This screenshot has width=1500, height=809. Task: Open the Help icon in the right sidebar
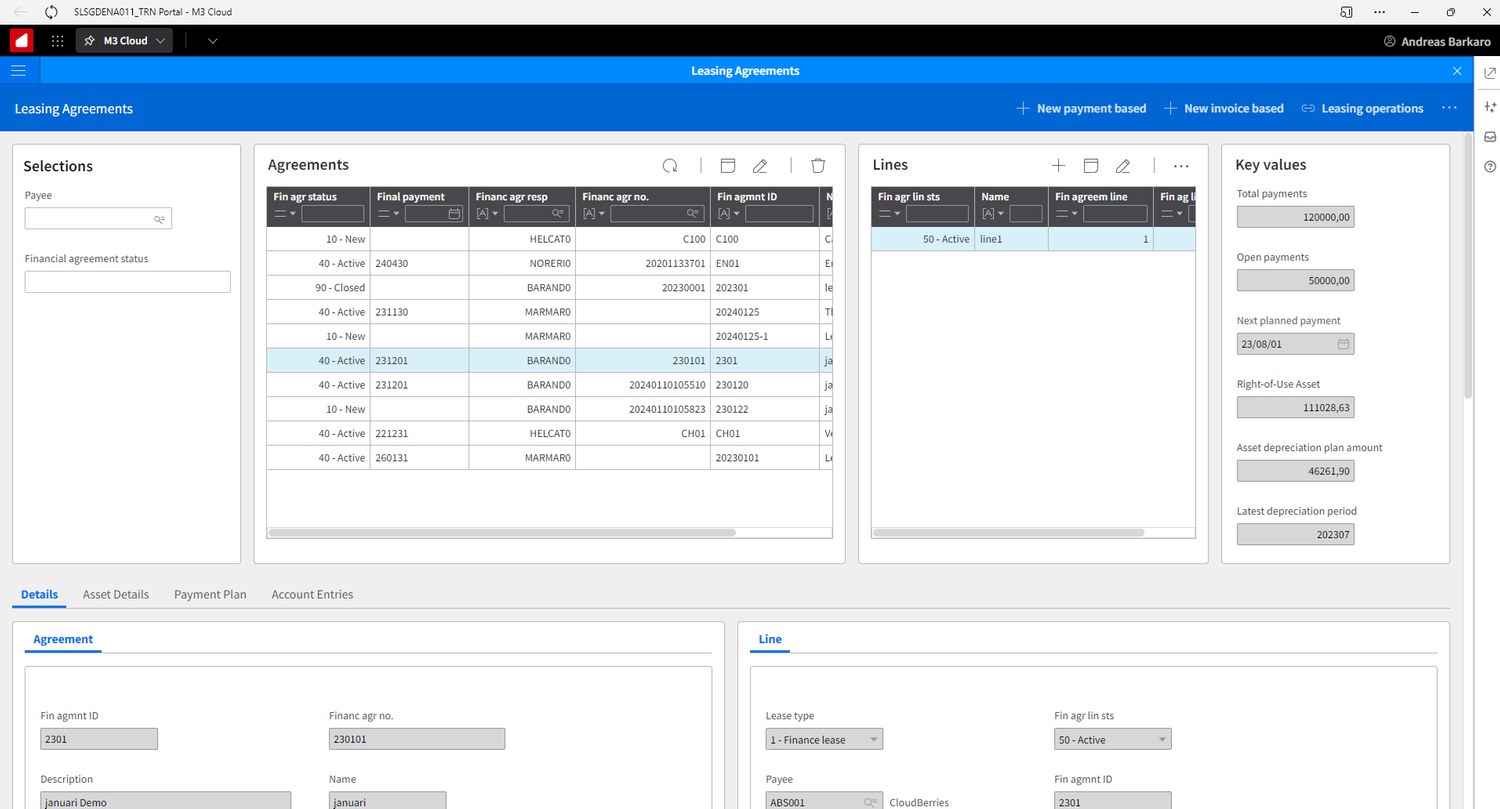tap(1490, 166)
